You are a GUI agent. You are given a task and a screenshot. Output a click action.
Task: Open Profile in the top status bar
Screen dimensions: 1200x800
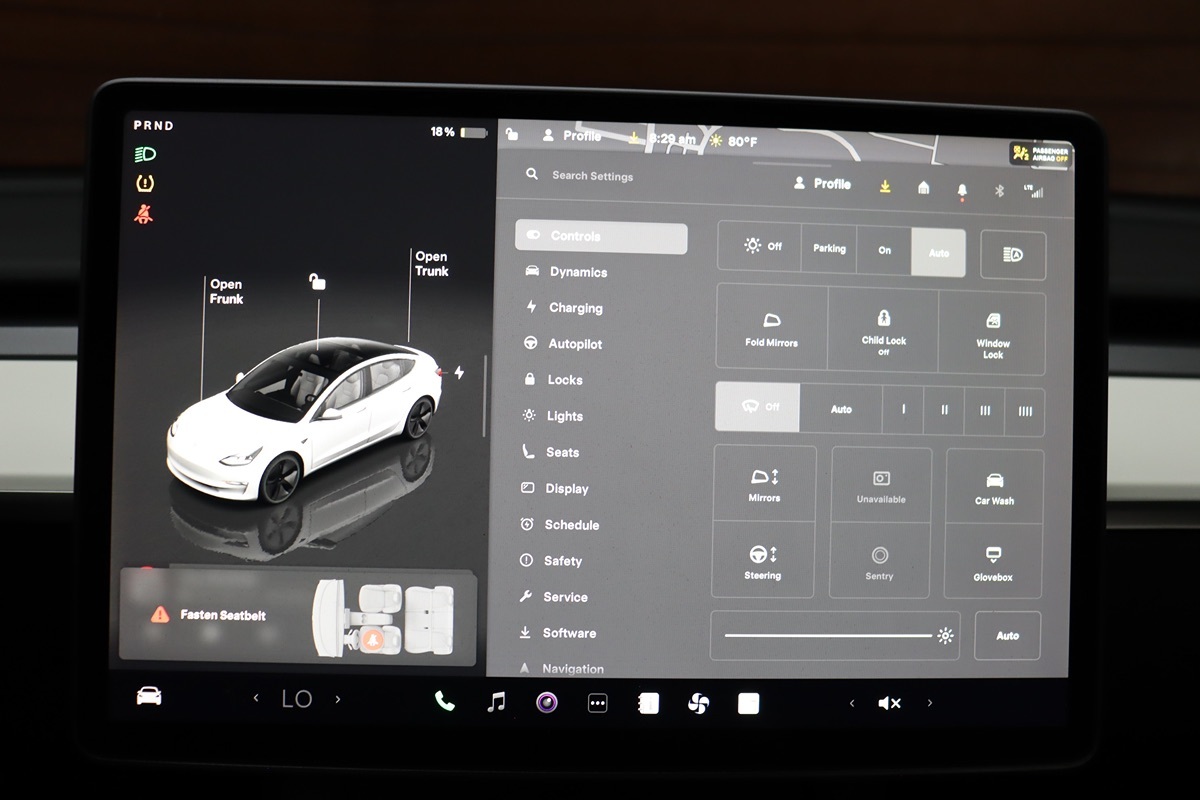coord(572,135)
